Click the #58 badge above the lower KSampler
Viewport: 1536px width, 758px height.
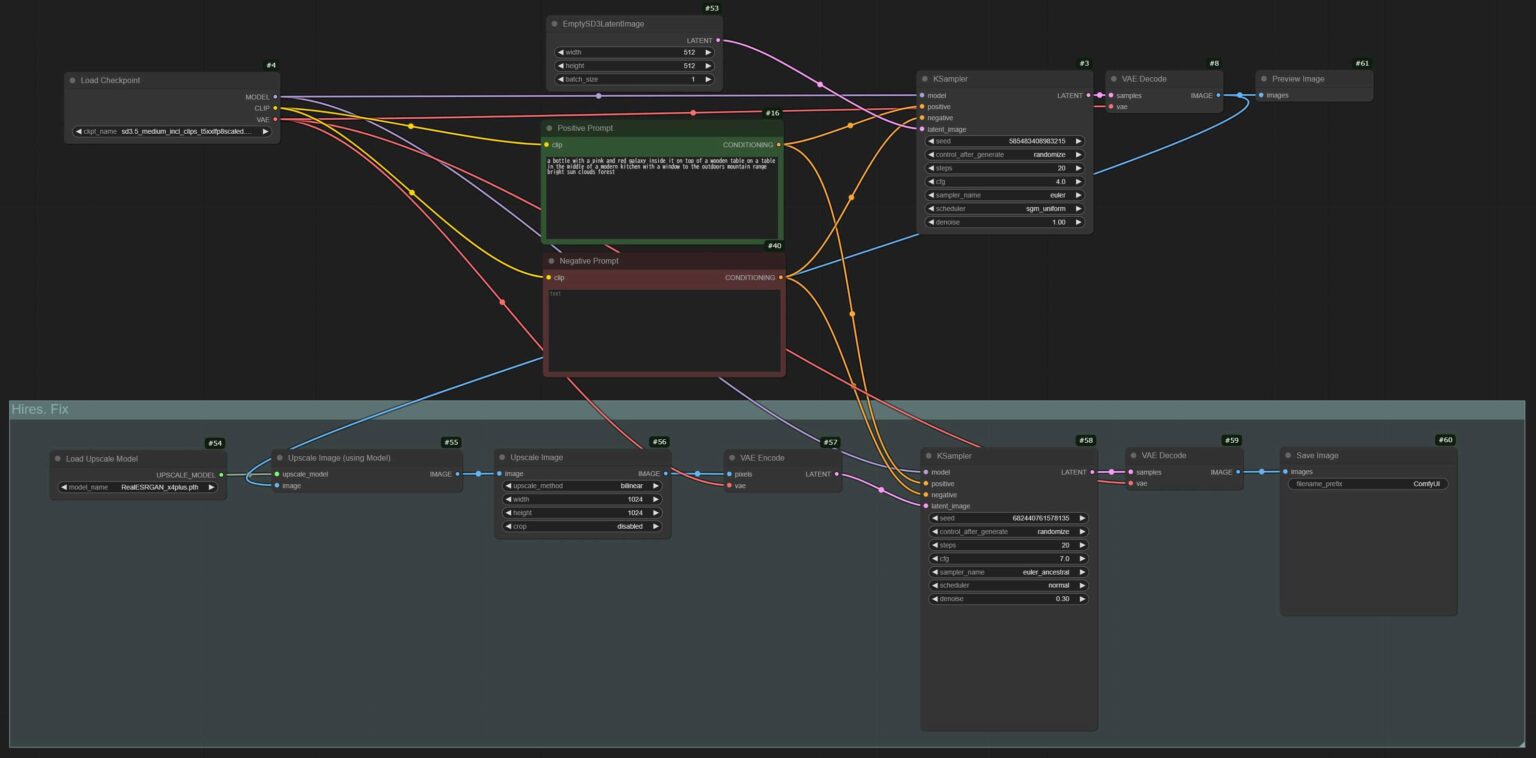(1086, 441)
